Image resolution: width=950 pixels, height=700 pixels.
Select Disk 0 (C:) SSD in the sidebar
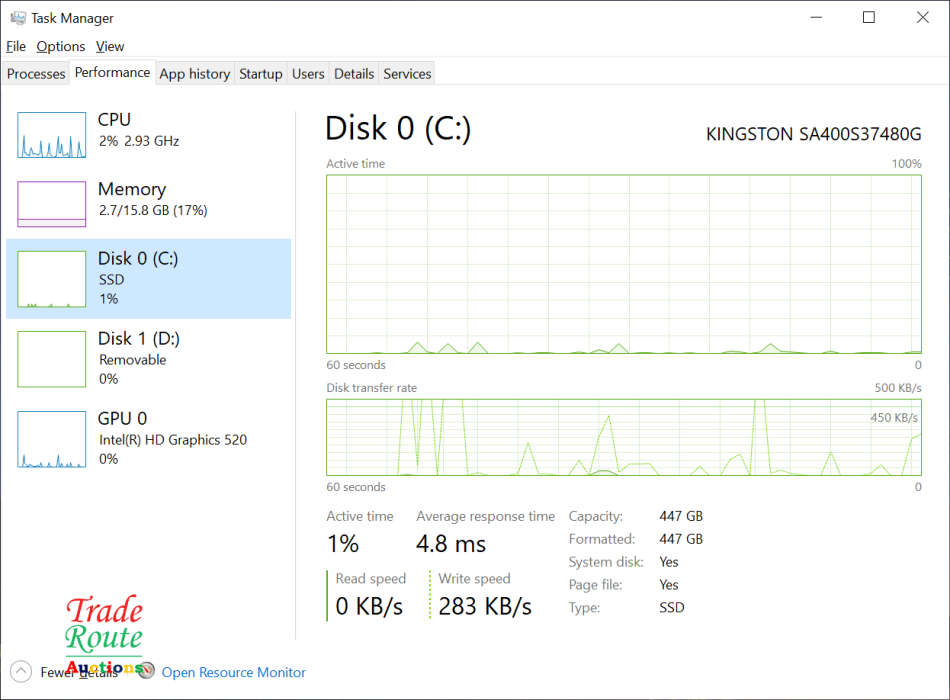148,279
